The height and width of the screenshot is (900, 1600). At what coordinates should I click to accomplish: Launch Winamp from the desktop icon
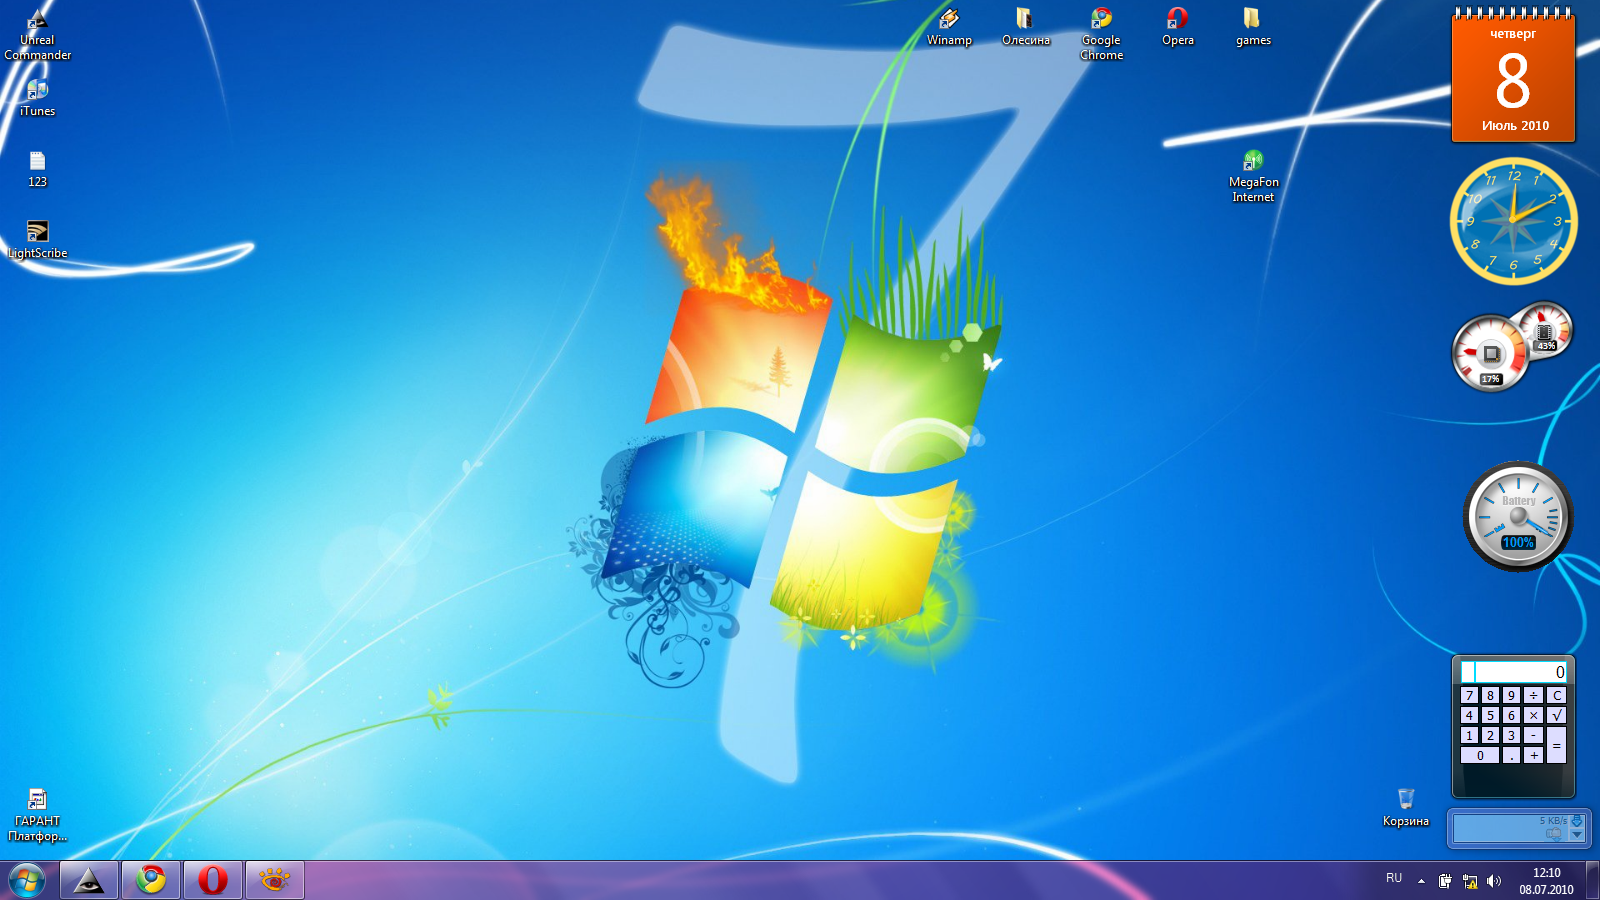(x=949, y=27)
